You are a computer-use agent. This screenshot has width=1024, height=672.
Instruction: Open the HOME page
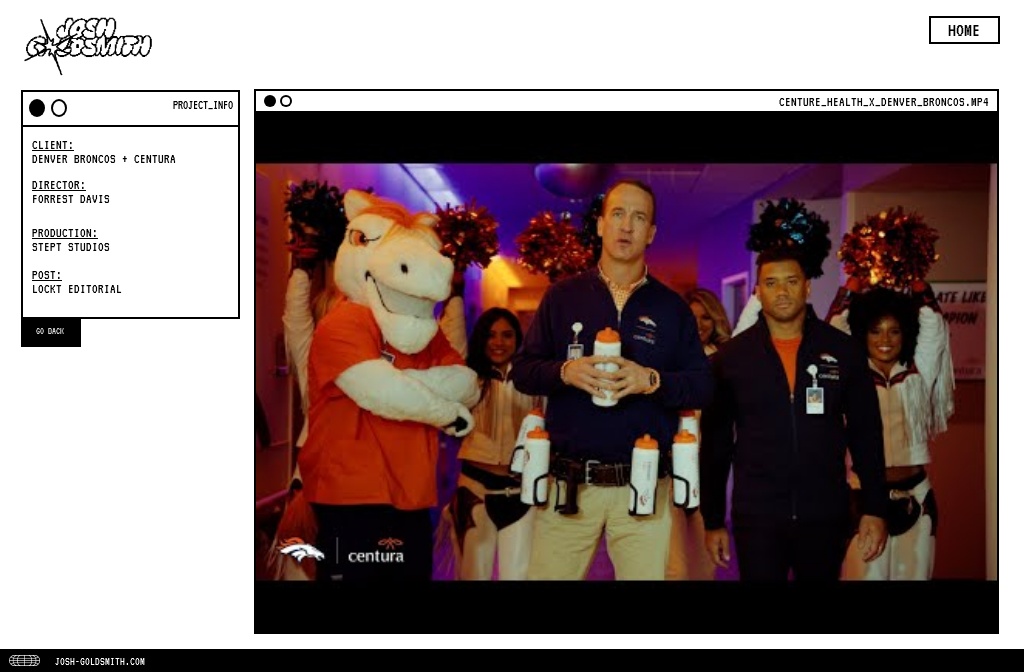(963, 30)
